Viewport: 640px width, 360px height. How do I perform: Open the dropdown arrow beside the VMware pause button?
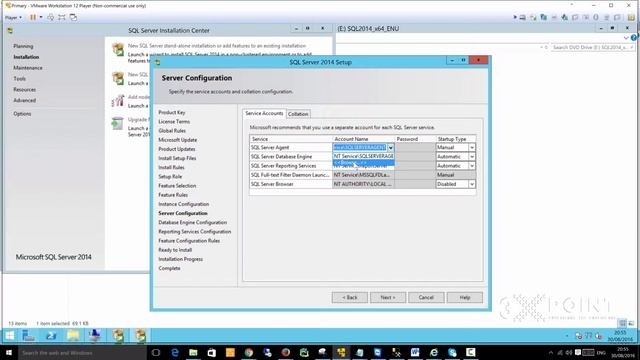click(x=41, y=17)
